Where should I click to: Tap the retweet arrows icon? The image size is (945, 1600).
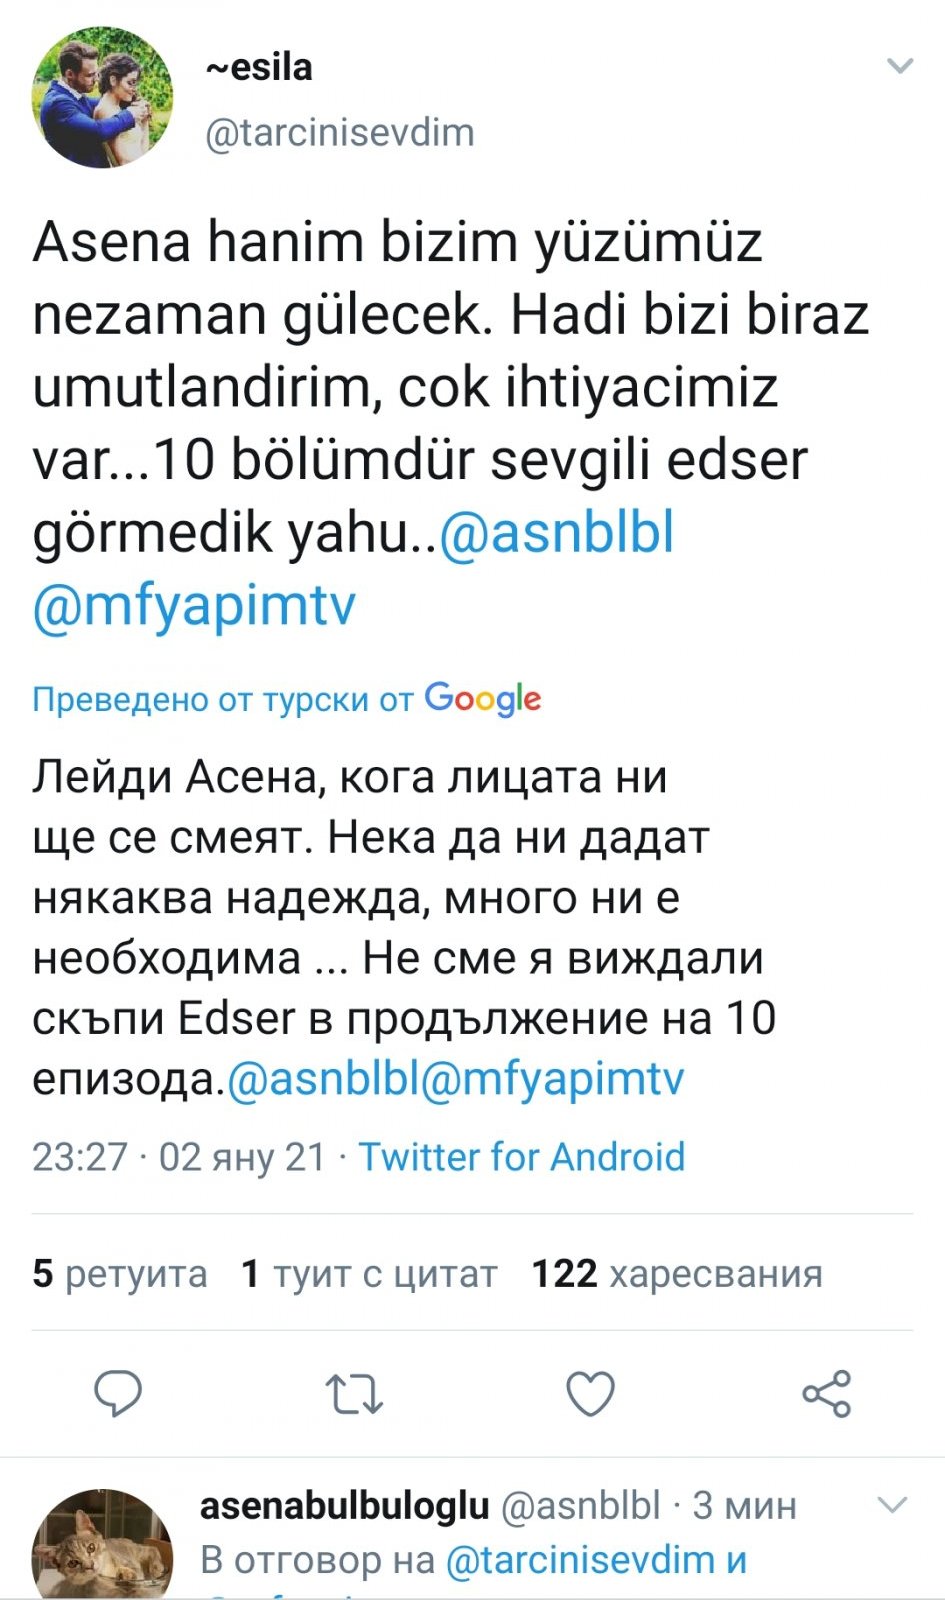coord(354,1393)
